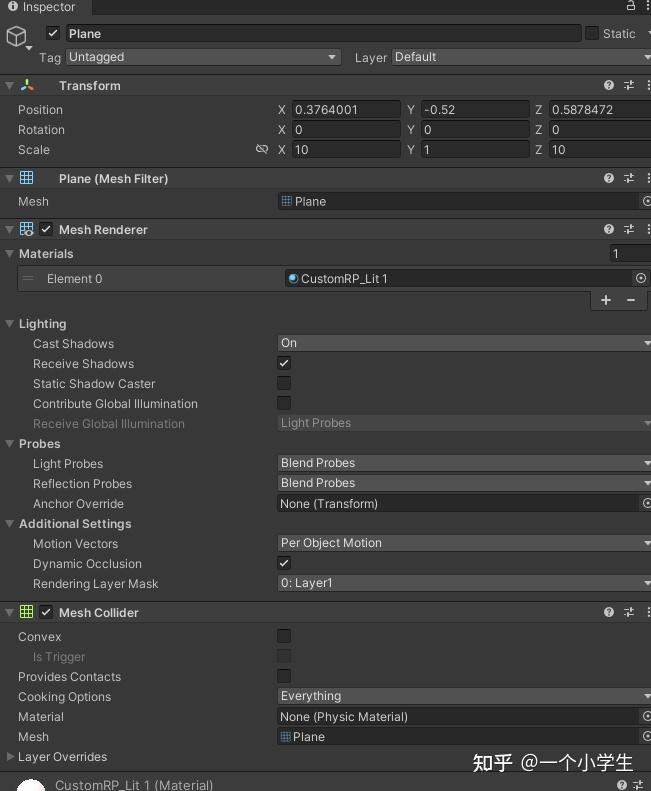Open the Mesh Collider help icon
The image size is (651, 791).
point(609,612)
